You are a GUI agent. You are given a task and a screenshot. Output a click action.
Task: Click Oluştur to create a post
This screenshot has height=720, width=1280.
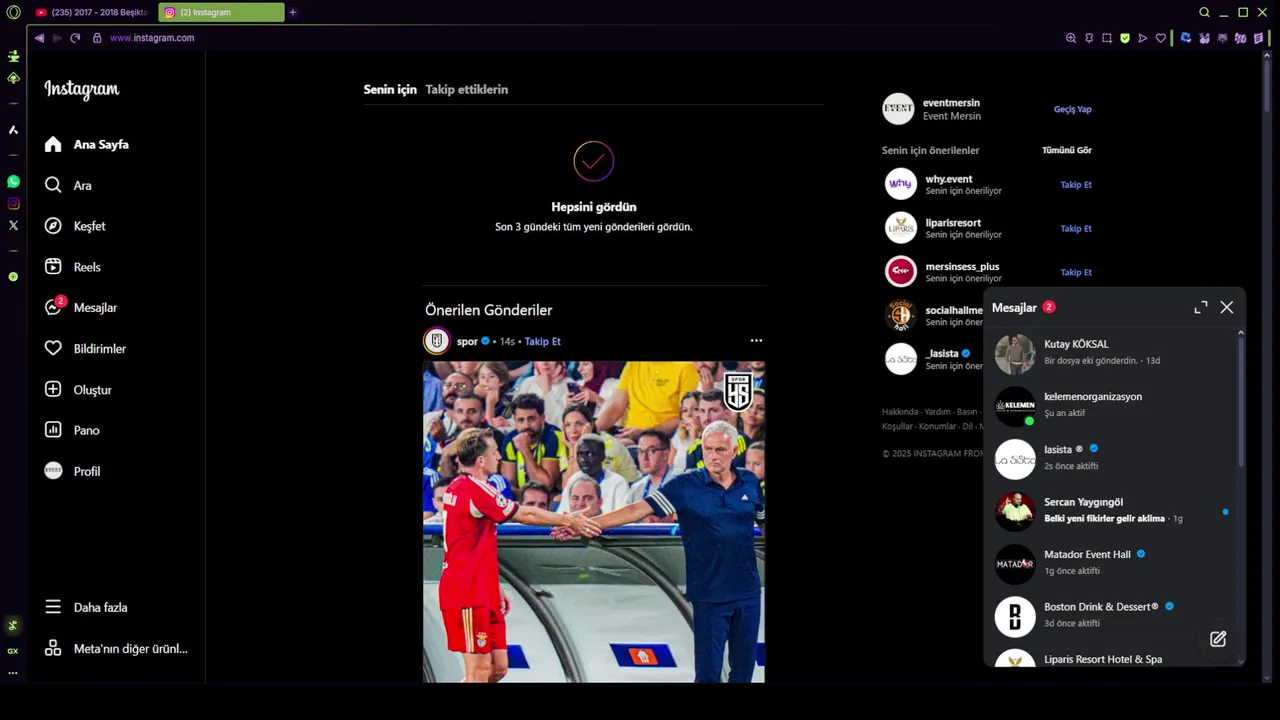click(78, 390)
